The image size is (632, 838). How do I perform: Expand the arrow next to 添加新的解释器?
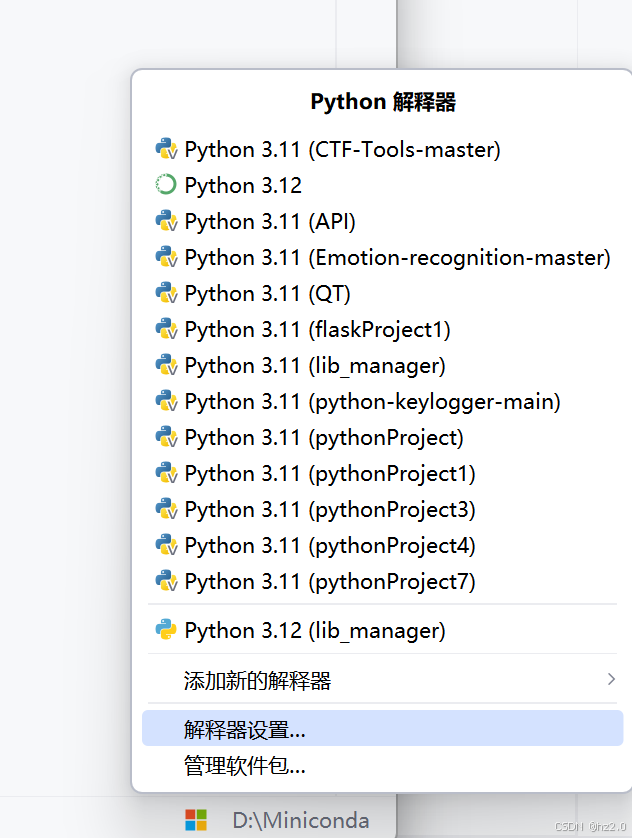click(612, 679)
